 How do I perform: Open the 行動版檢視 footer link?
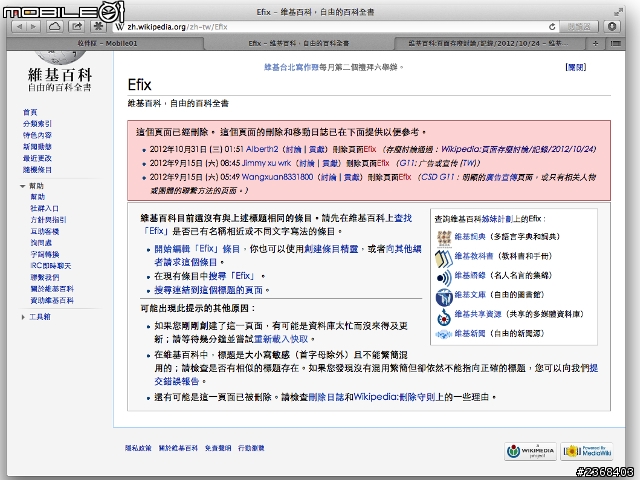tap(251, 448)
